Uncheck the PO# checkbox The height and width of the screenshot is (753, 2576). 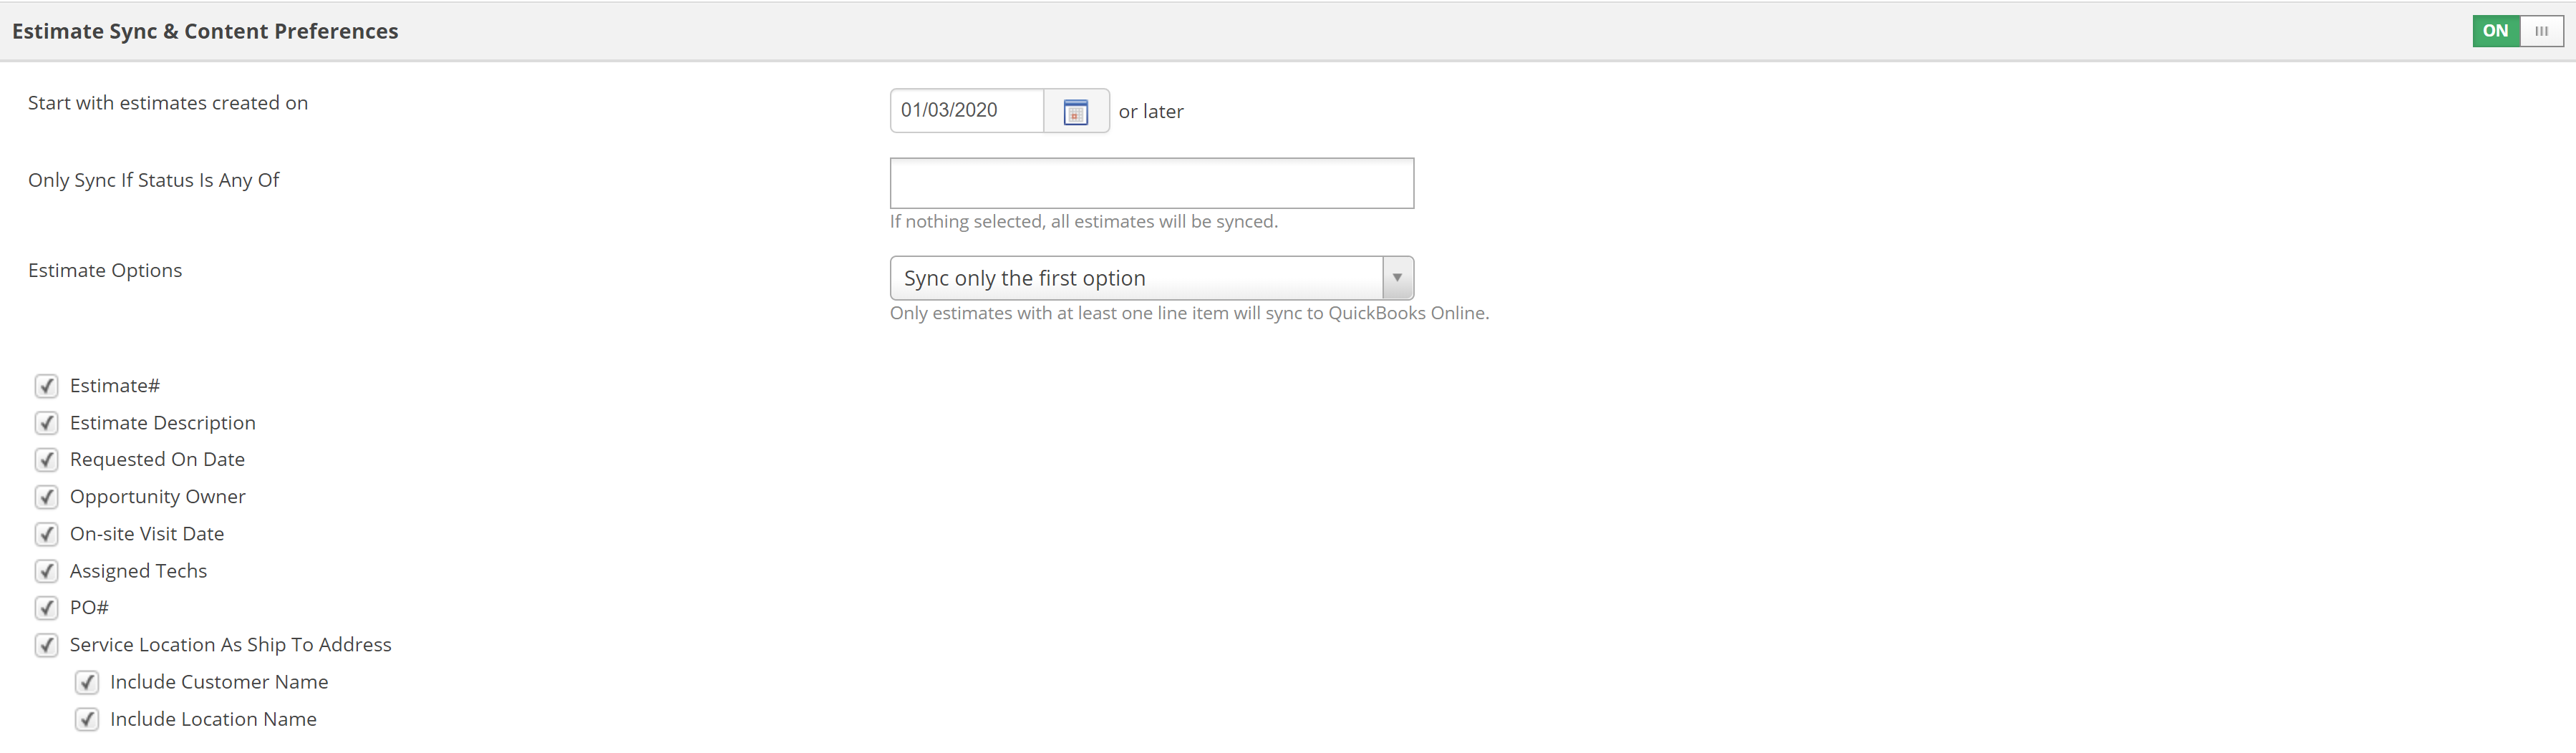coord(46,608)
